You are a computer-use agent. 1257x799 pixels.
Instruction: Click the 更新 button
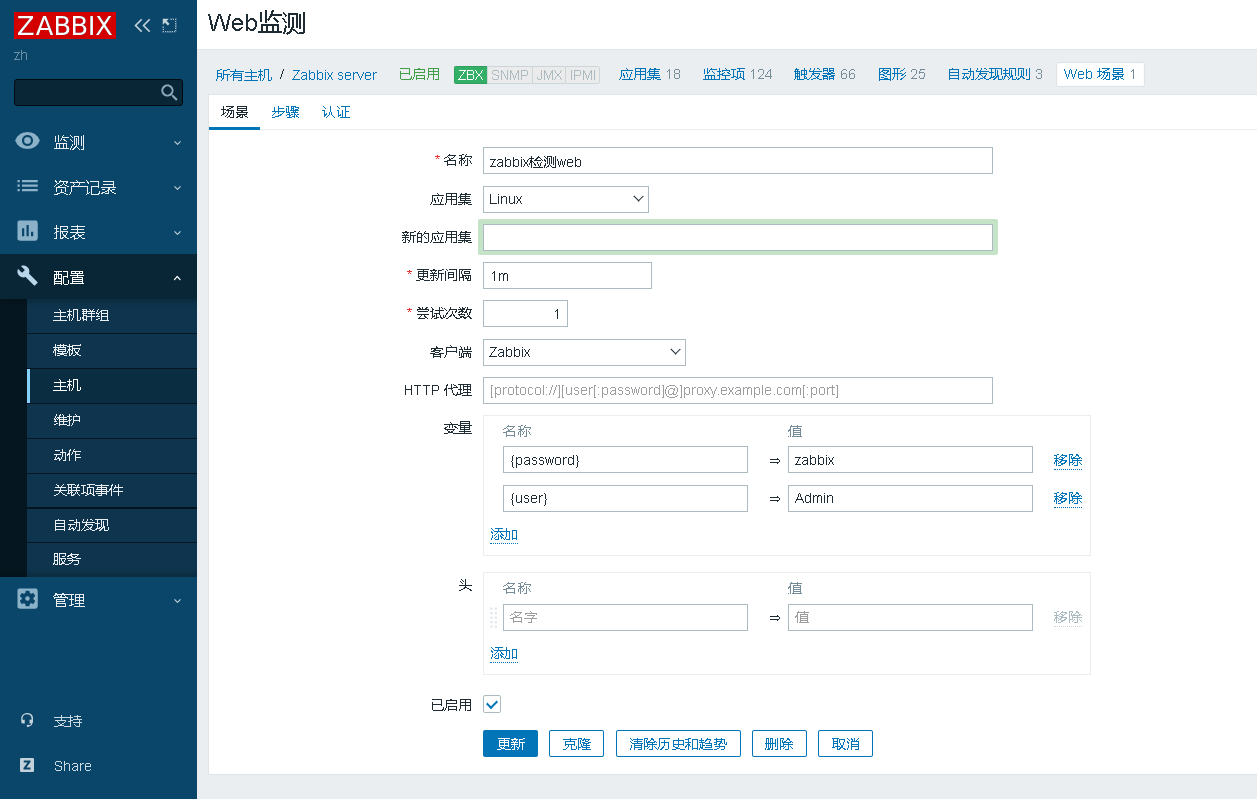[x=510, y=744]
